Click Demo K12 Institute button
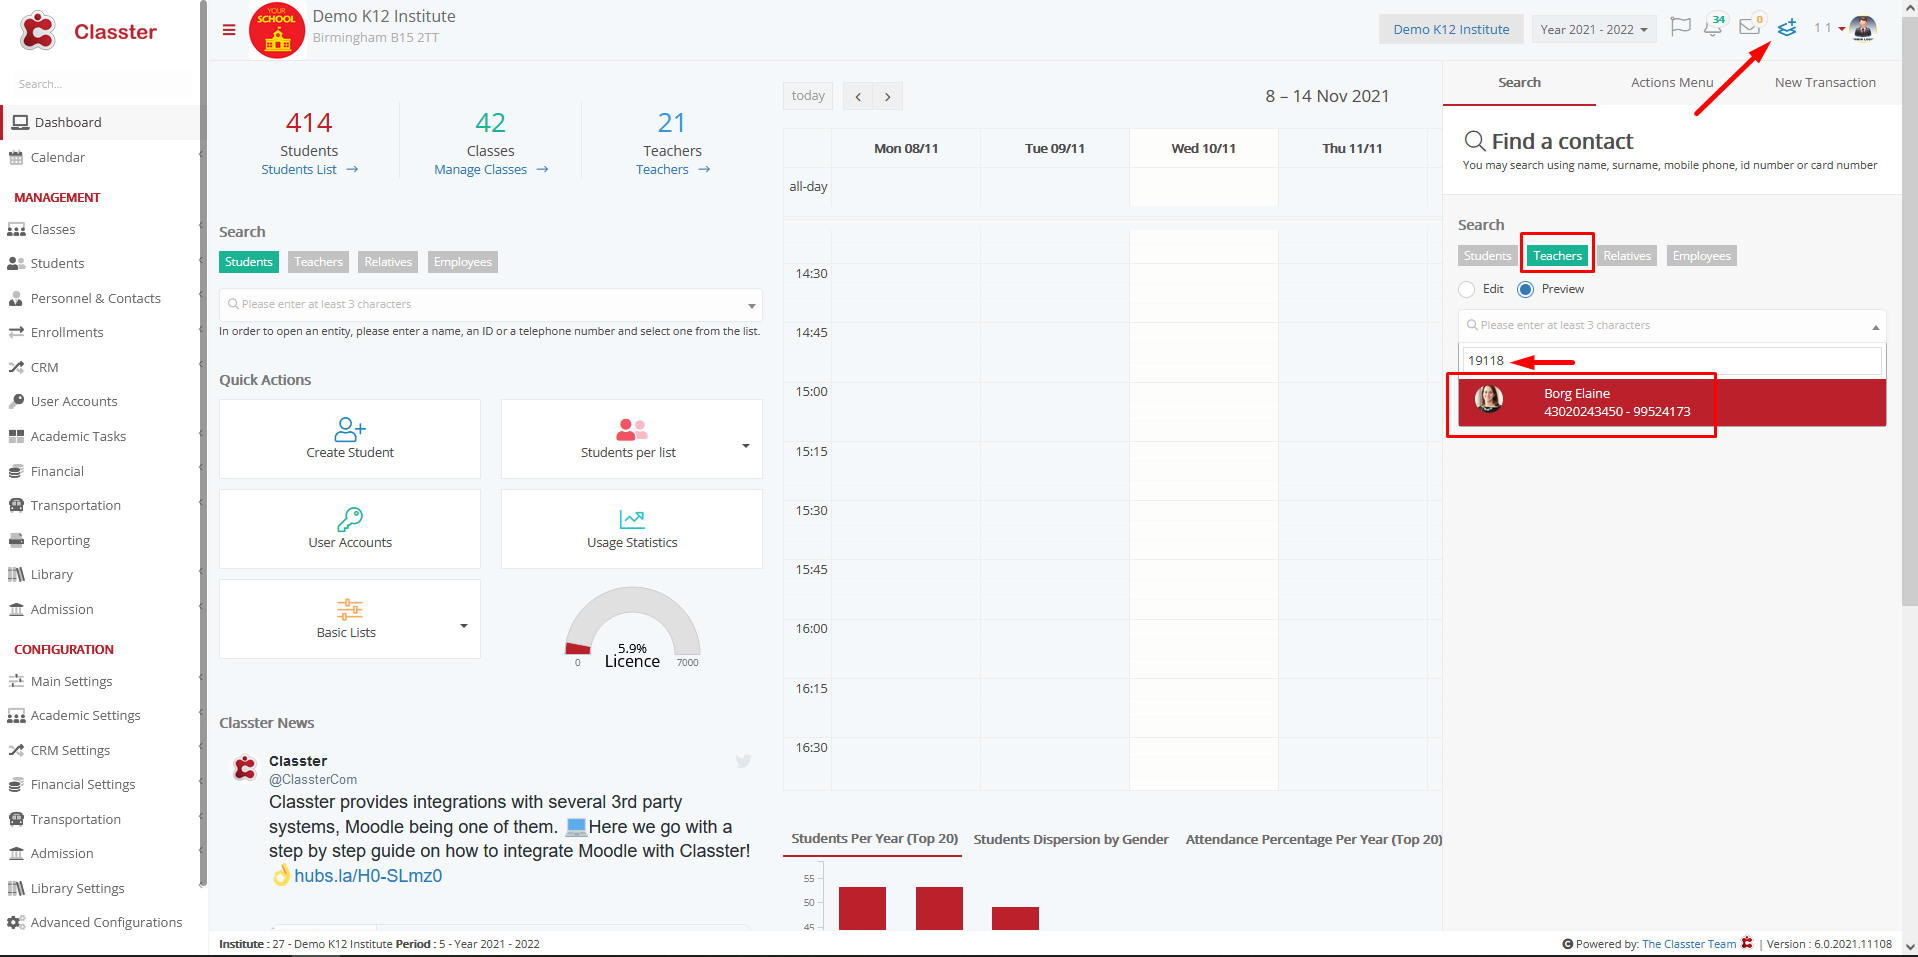The height and width of the screenshot is (957, 1918). [1451, 29]
